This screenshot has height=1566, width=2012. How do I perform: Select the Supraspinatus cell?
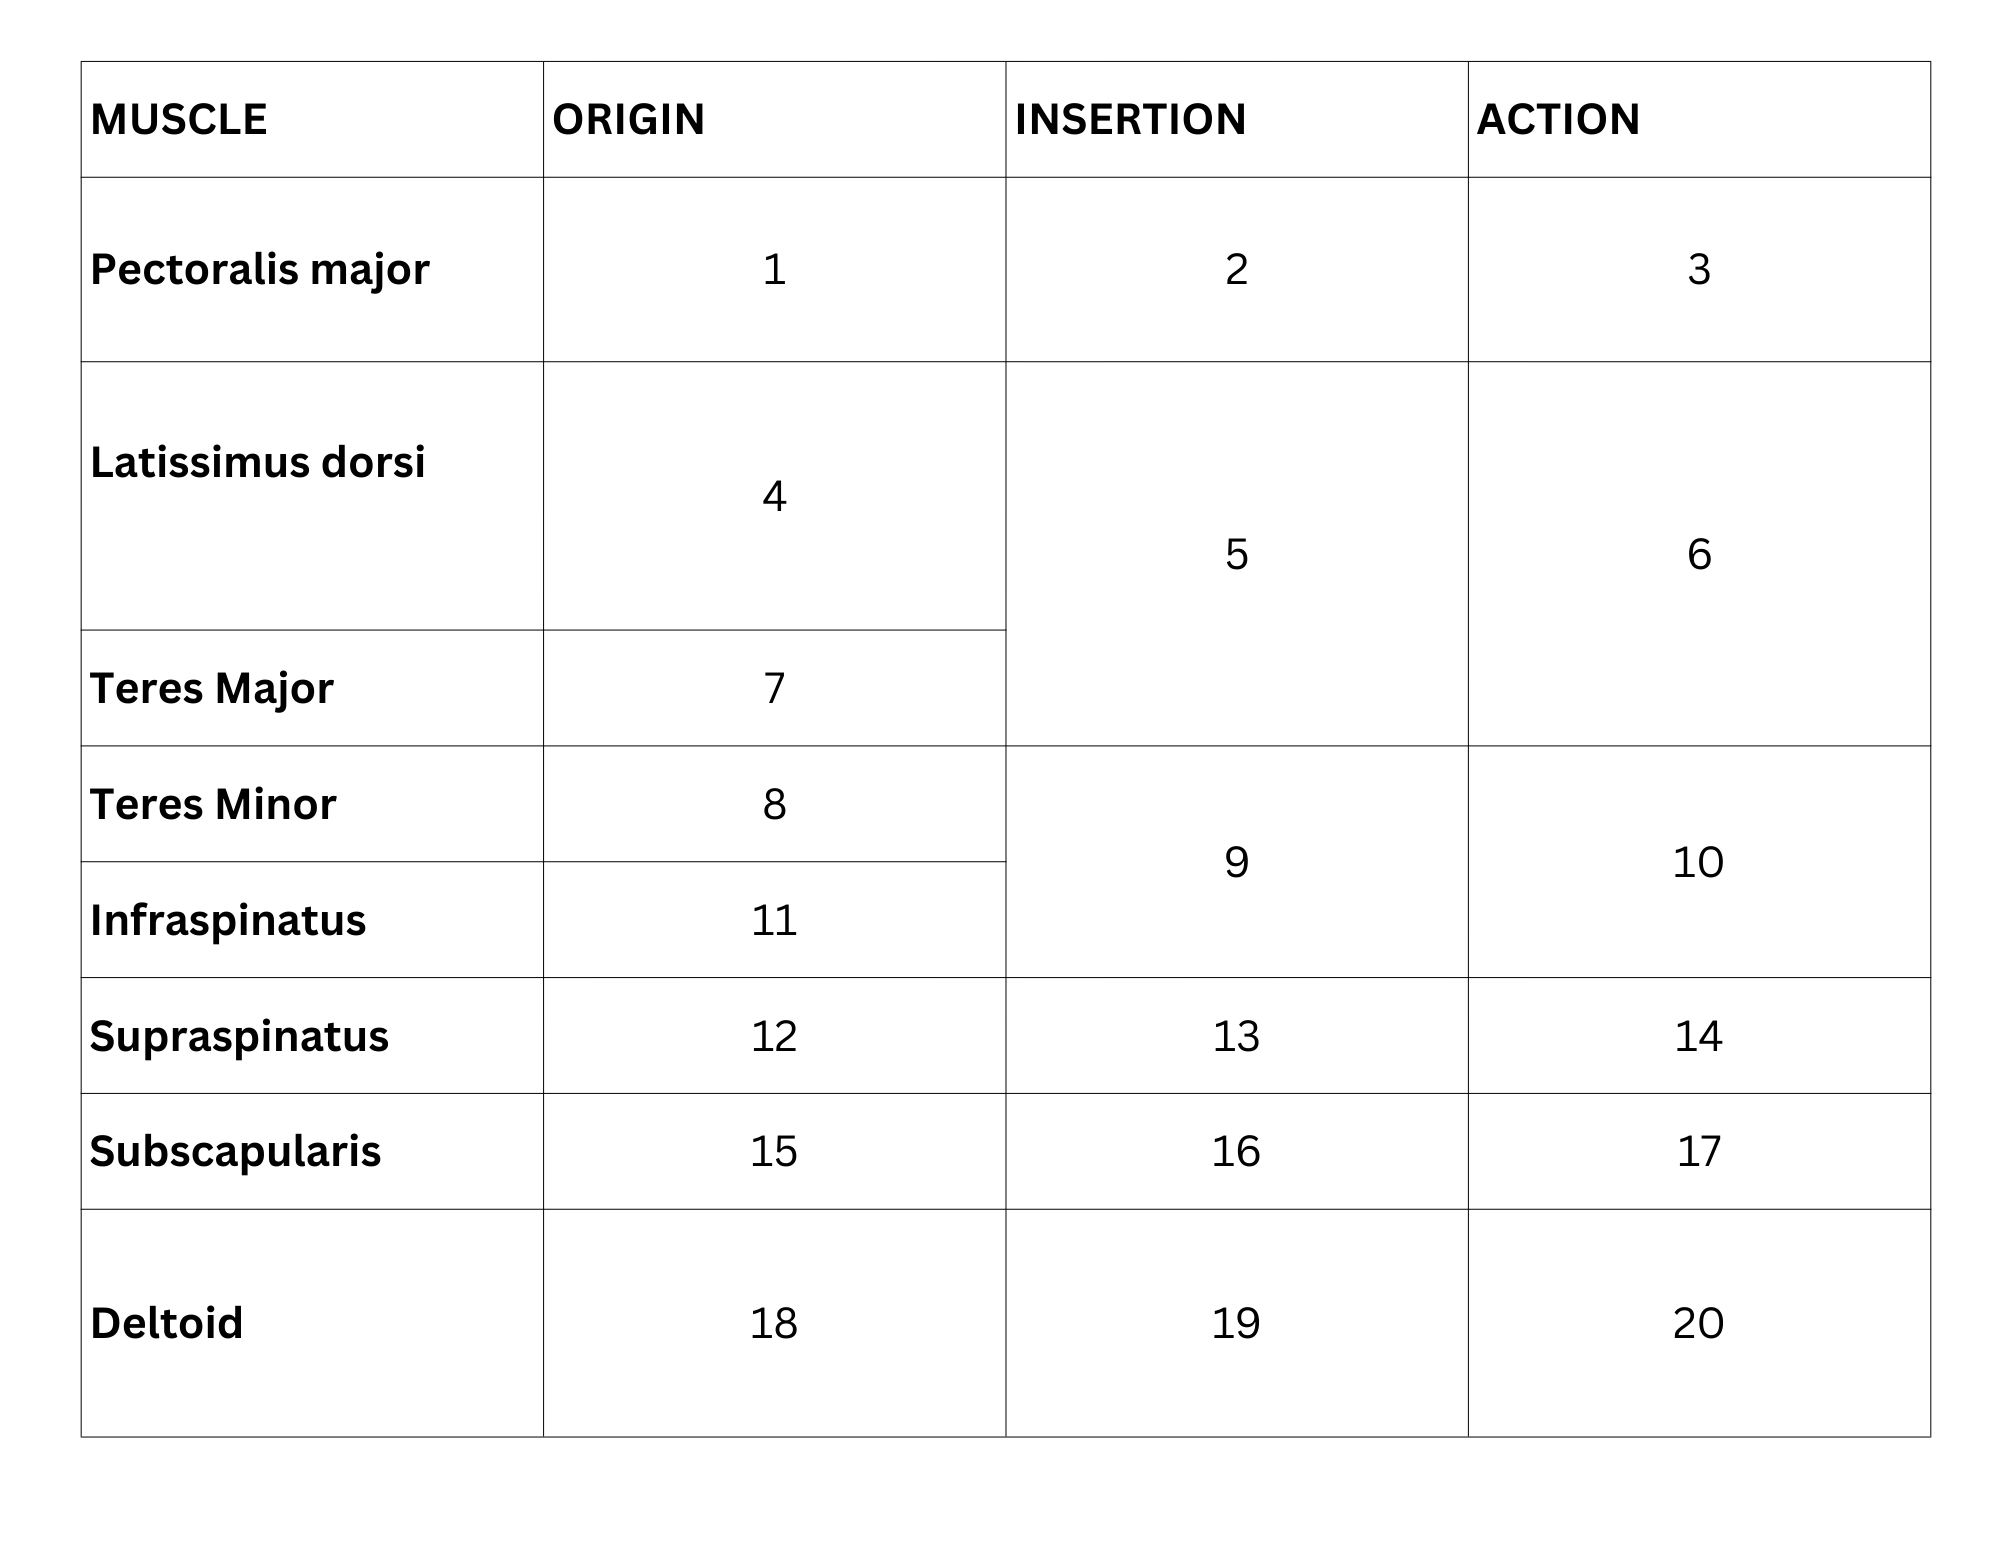tap(239, 1036)
